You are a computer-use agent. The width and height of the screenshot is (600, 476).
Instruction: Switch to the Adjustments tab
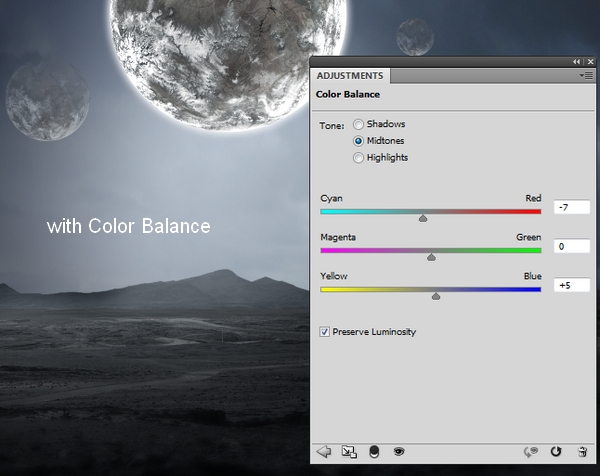pos(350,76)
